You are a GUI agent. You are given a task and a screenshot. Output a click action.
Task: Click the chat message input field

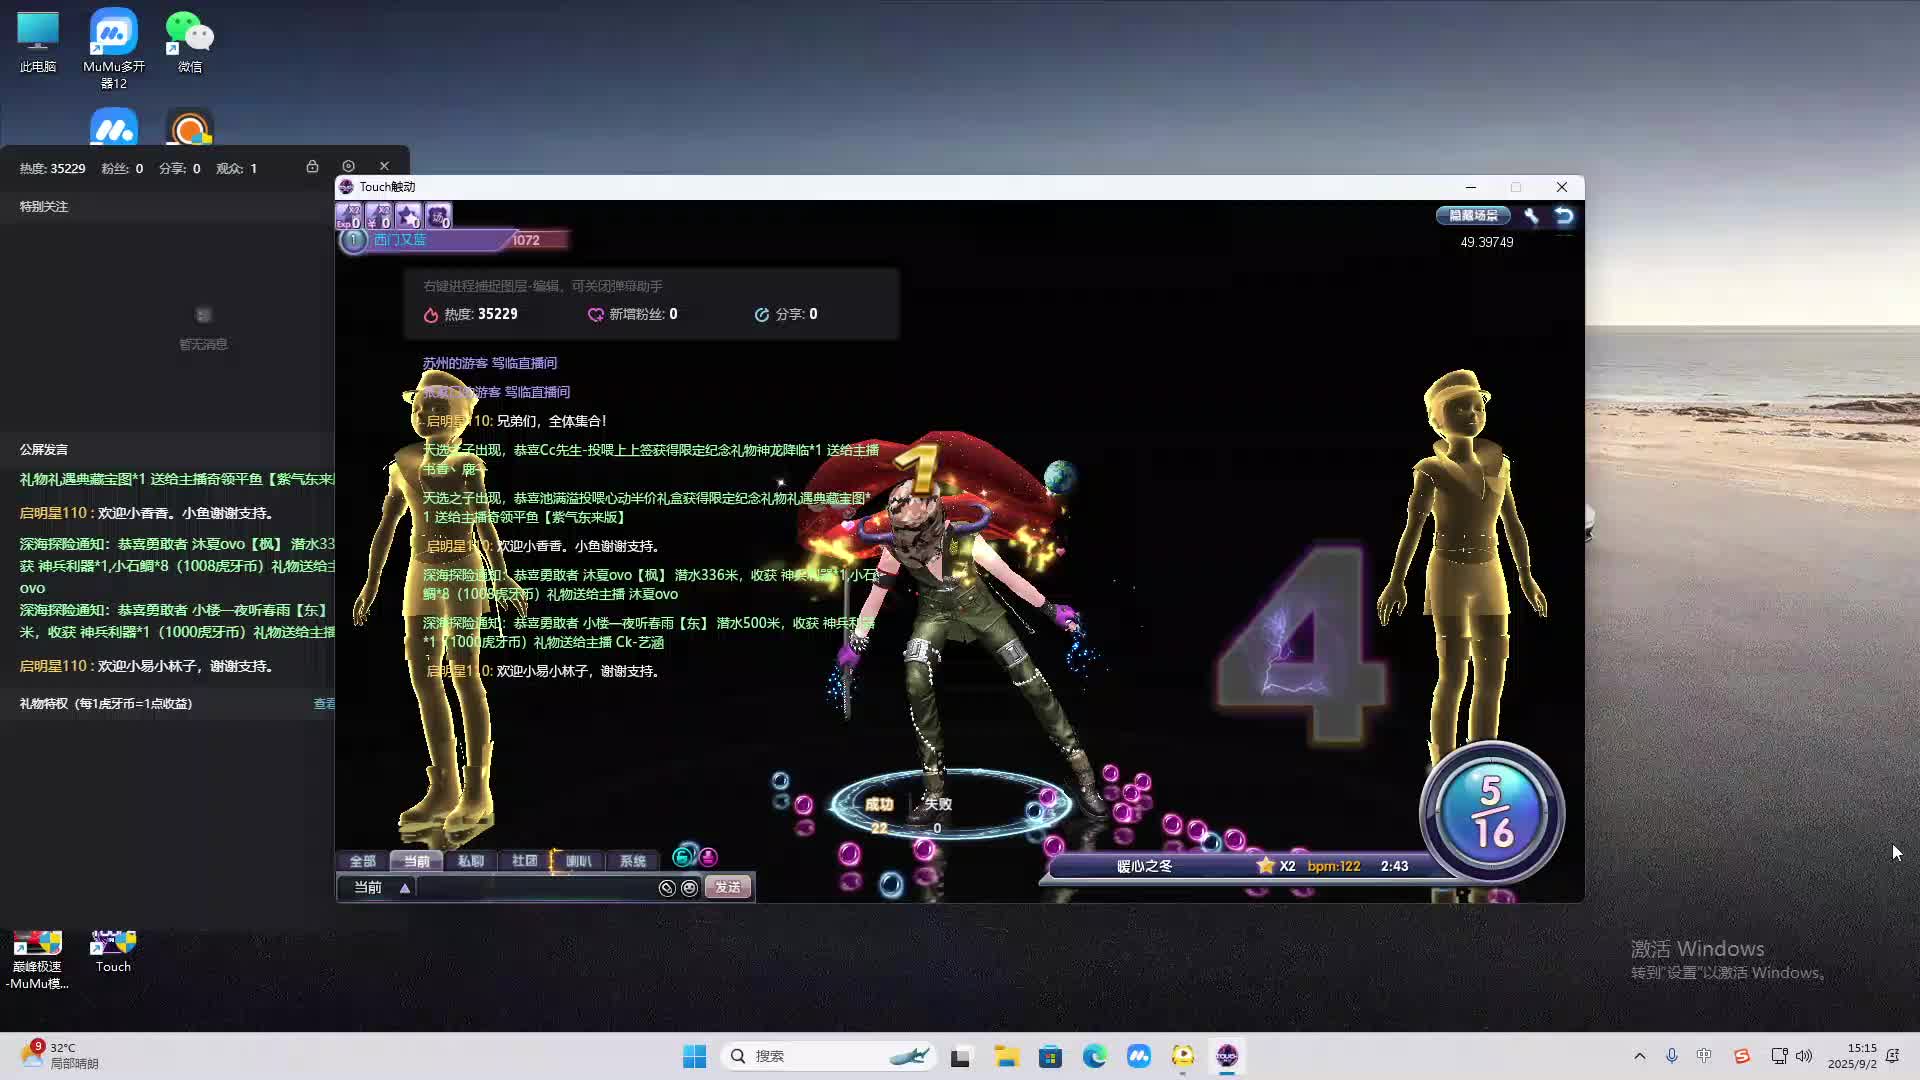pos(535,888)
